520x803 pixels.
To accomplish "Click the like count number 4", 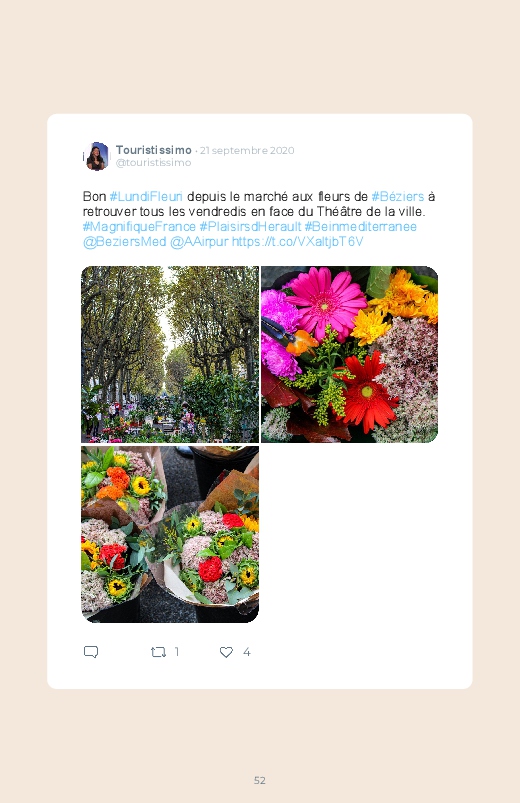I will 246,652.
